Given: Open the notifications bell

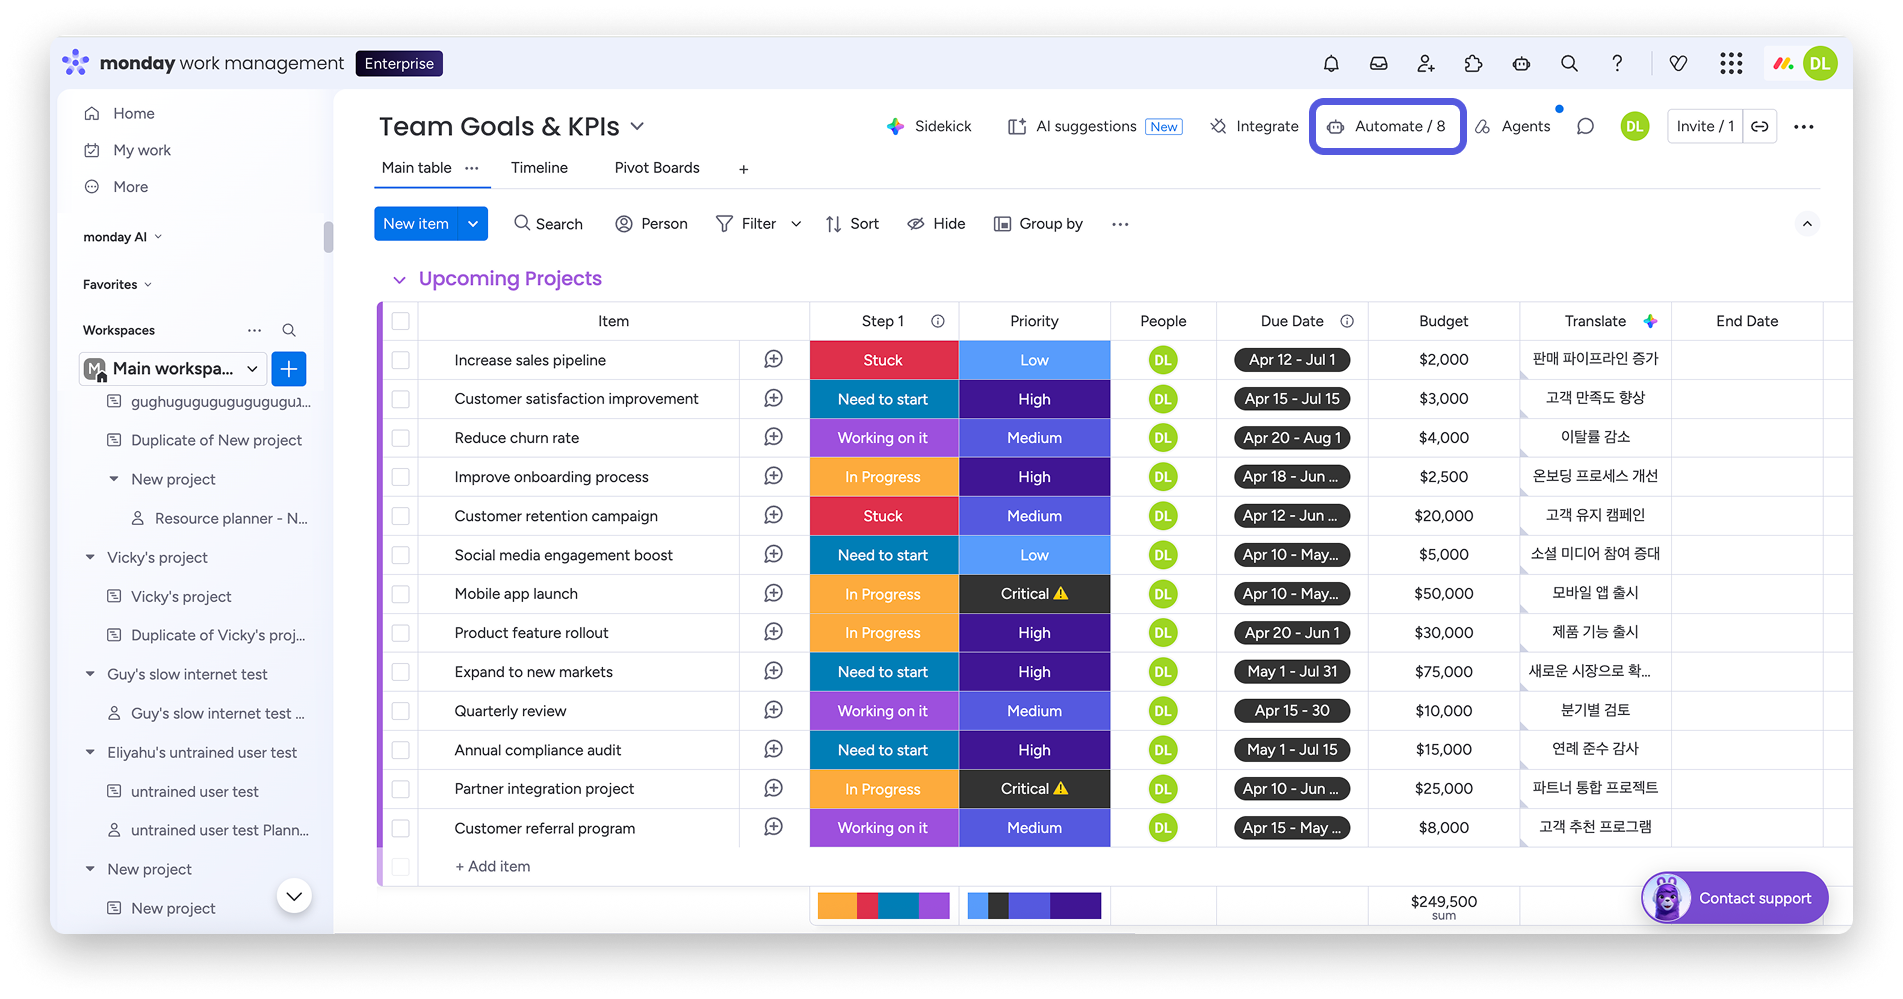Looking at the screenshot, I should tap(1331, 64).
